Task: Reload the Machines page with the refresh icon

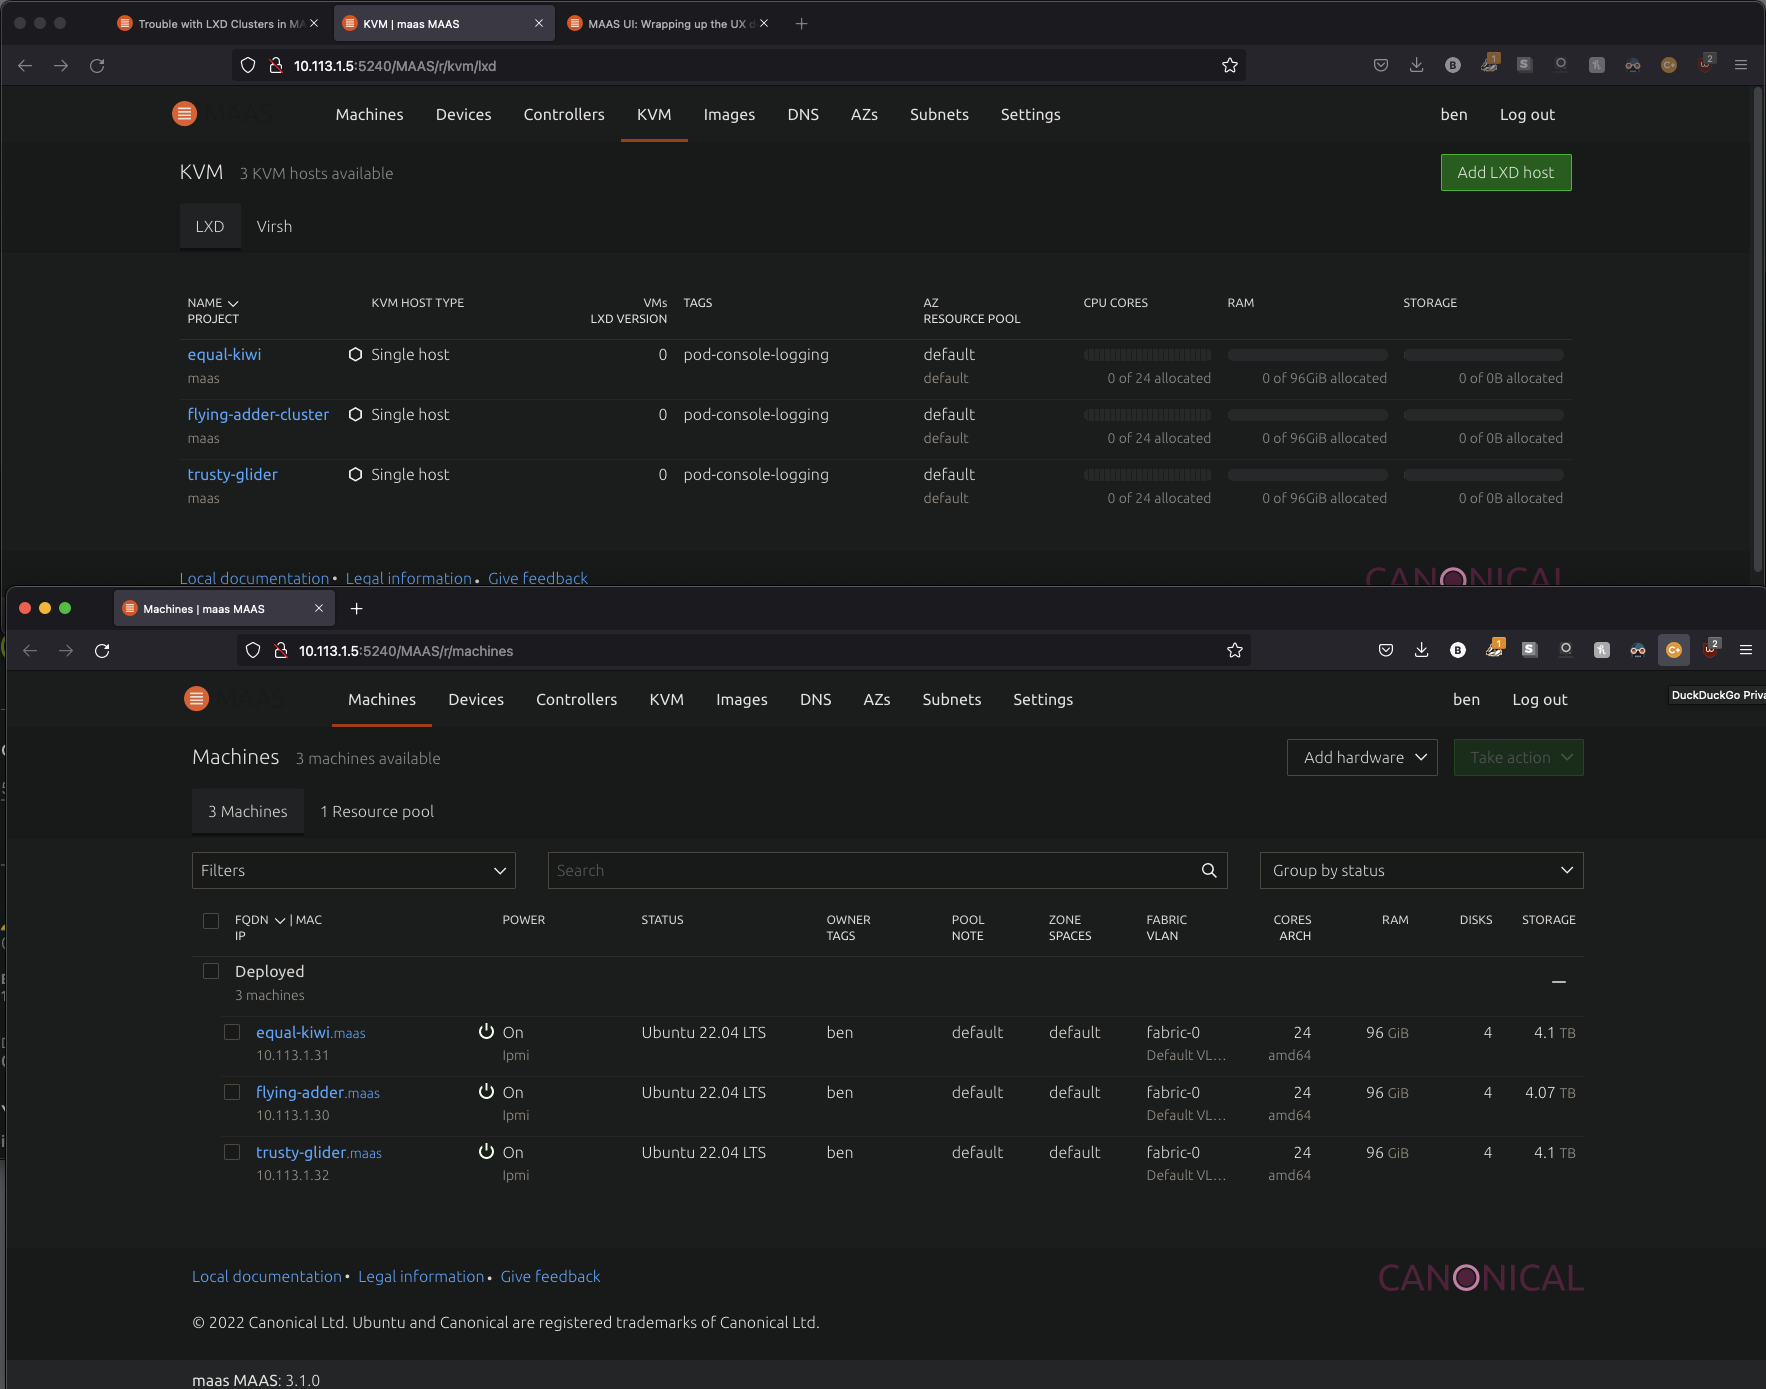Action: (102, 651)
